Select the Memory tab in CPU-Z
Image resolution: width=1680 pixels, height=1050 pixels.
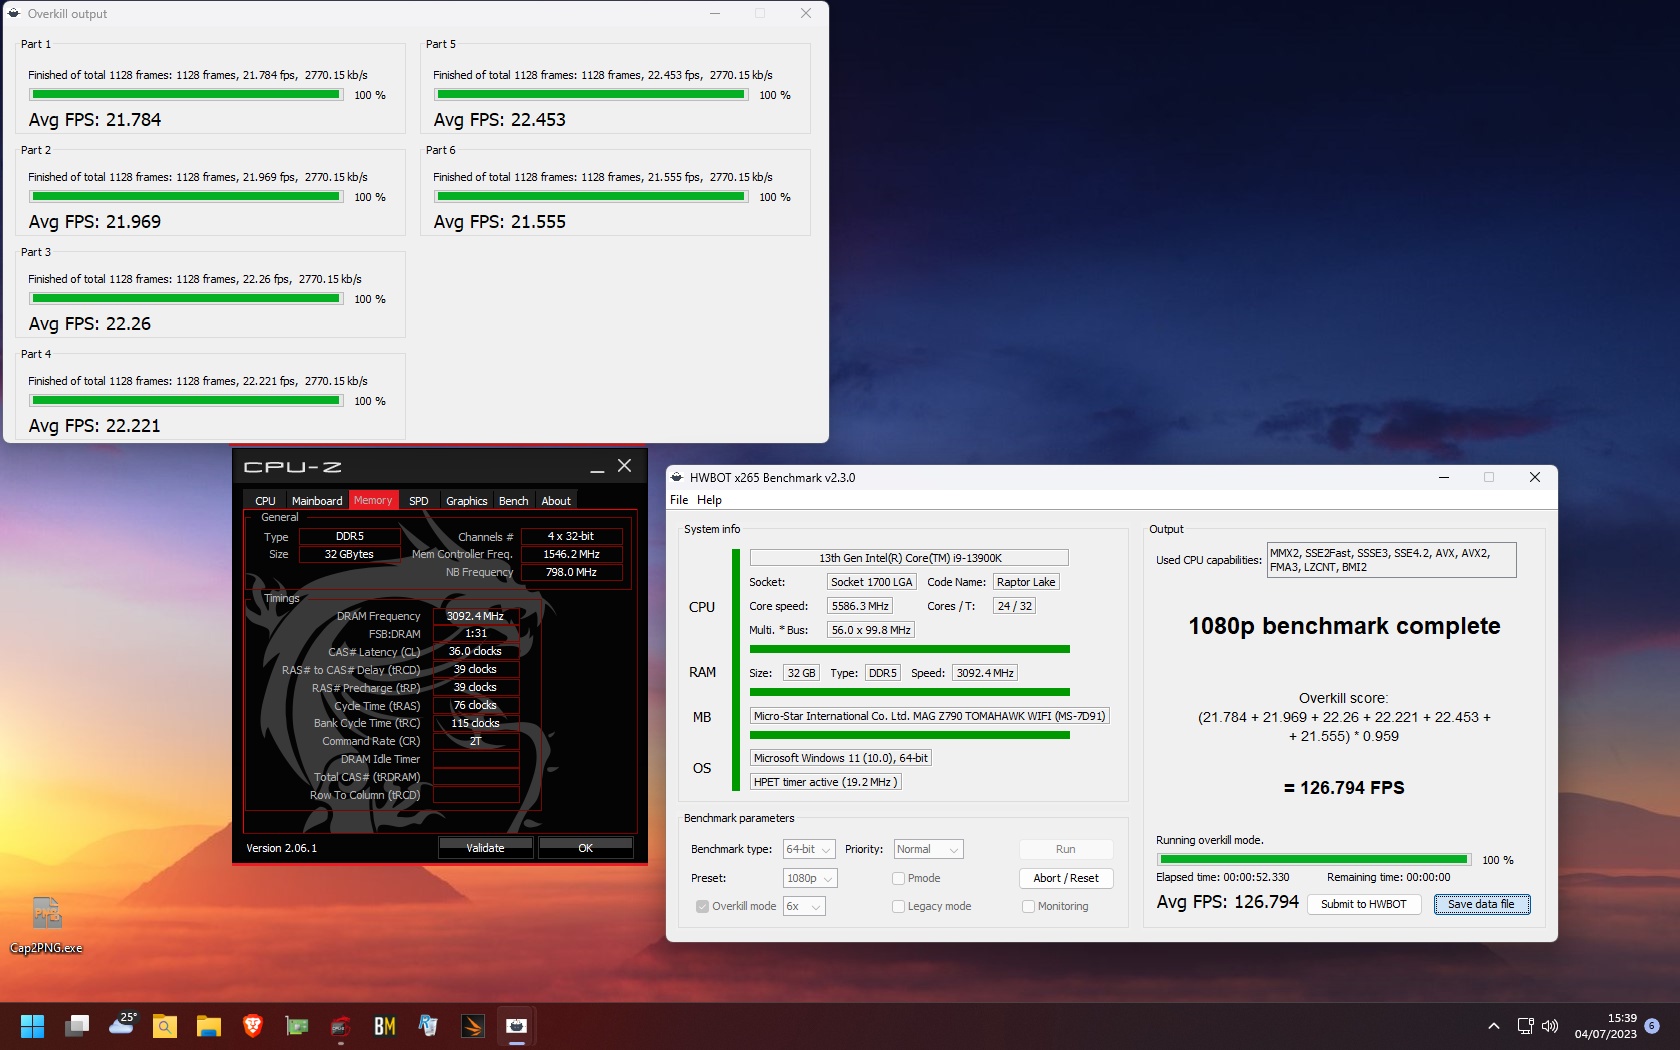point(373,500)
